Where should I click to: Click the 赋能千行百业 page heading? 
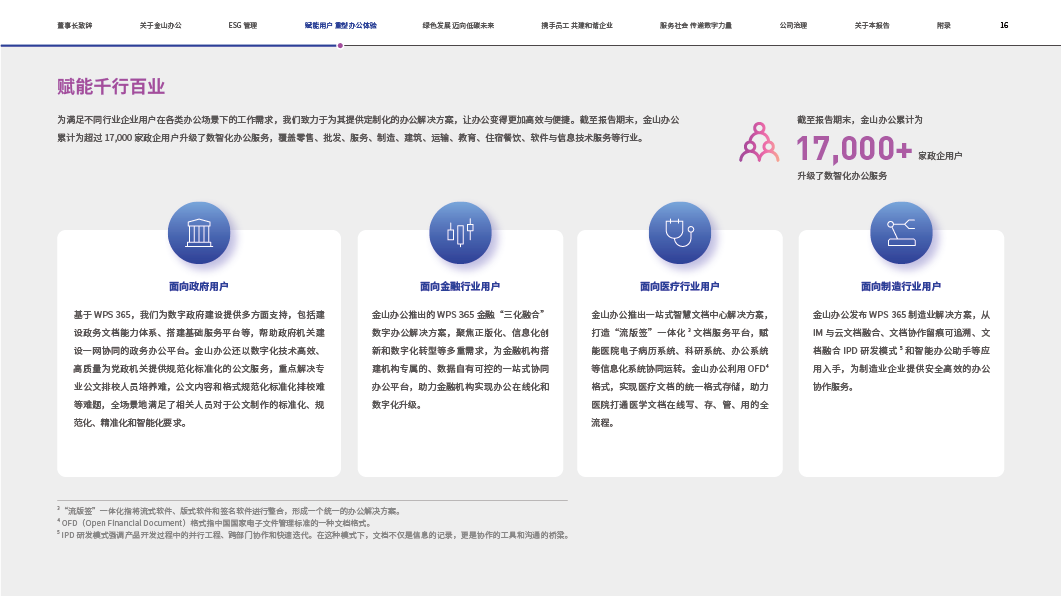[x=111, y=87]
